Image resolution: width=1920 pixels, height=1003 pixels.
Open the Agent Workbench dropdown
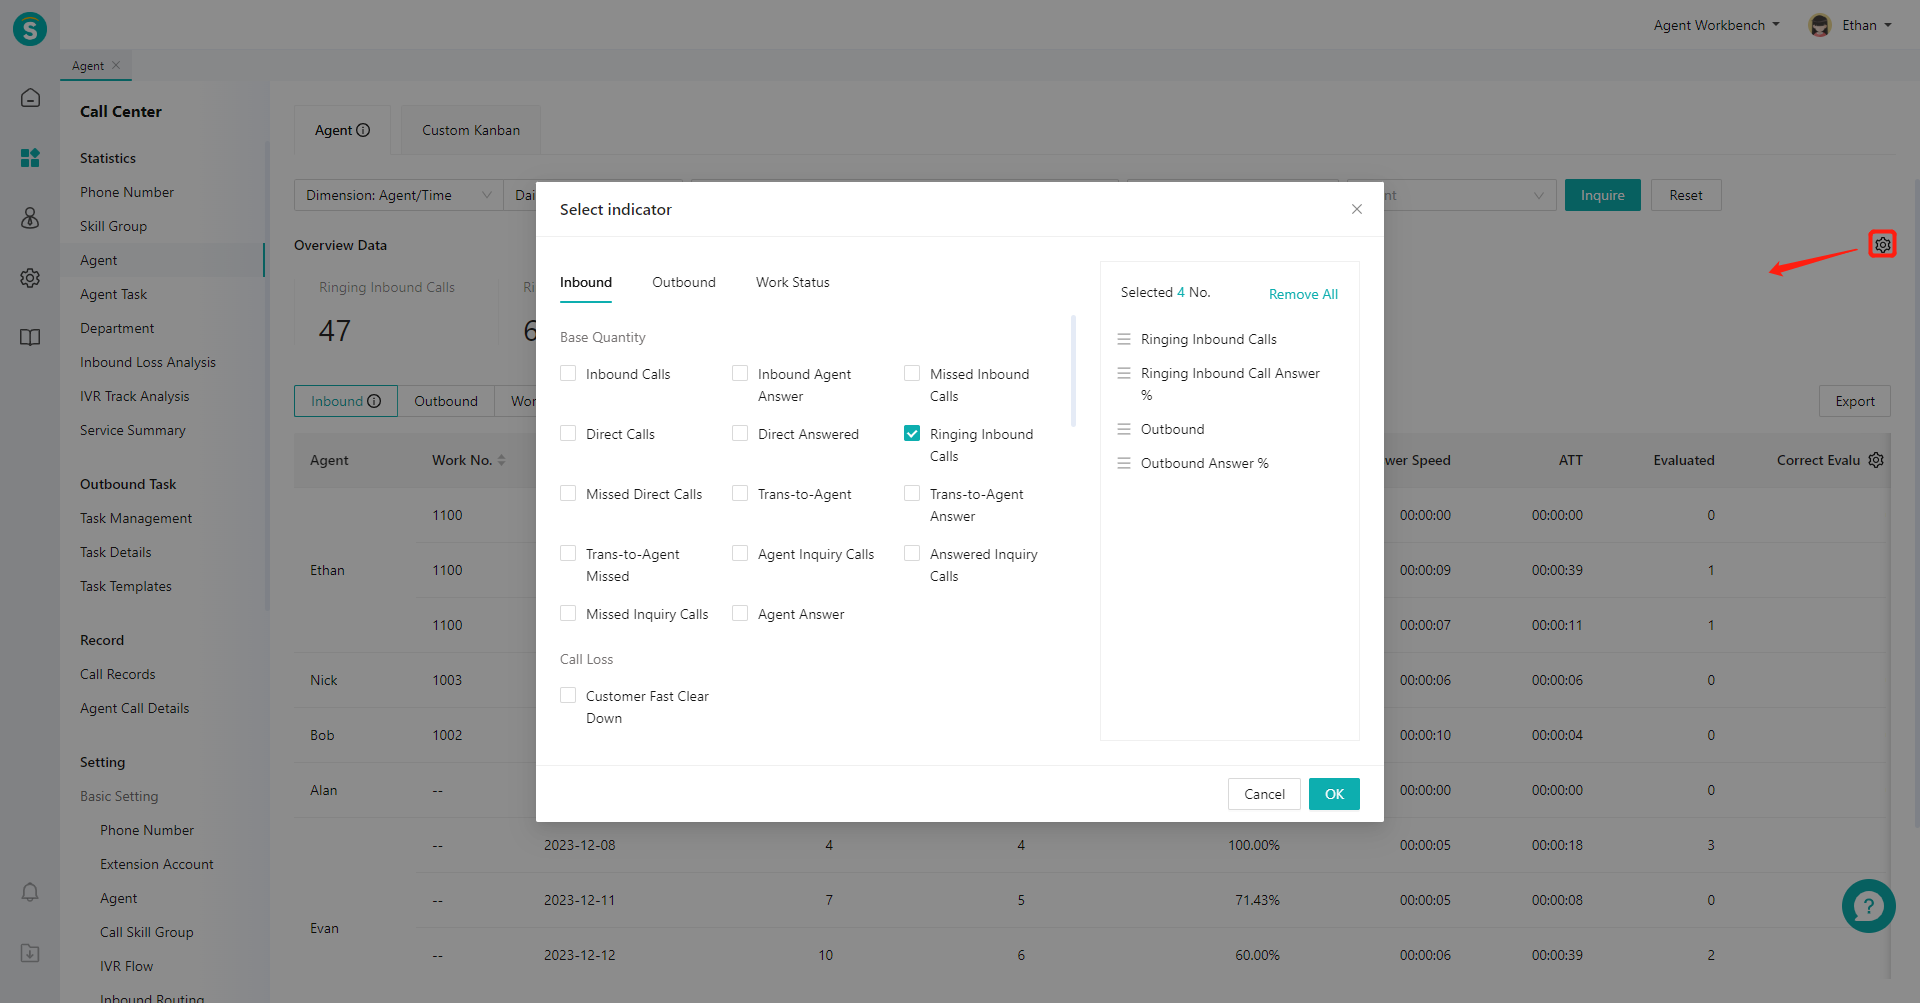(x=1716, y=25)
